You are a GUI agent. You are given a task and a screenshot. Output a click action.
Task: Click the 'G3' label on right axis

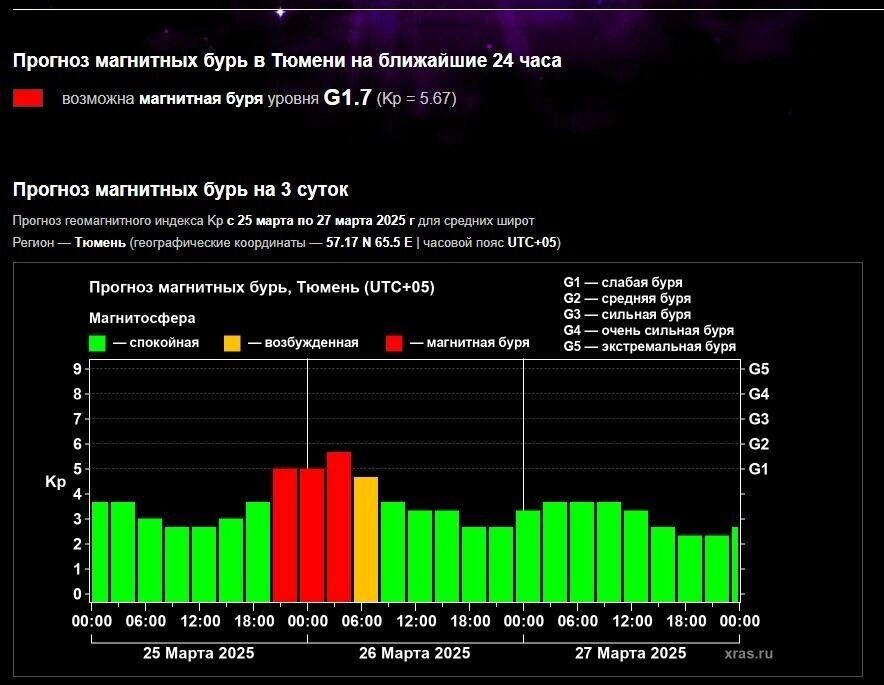tap(758, 419)
